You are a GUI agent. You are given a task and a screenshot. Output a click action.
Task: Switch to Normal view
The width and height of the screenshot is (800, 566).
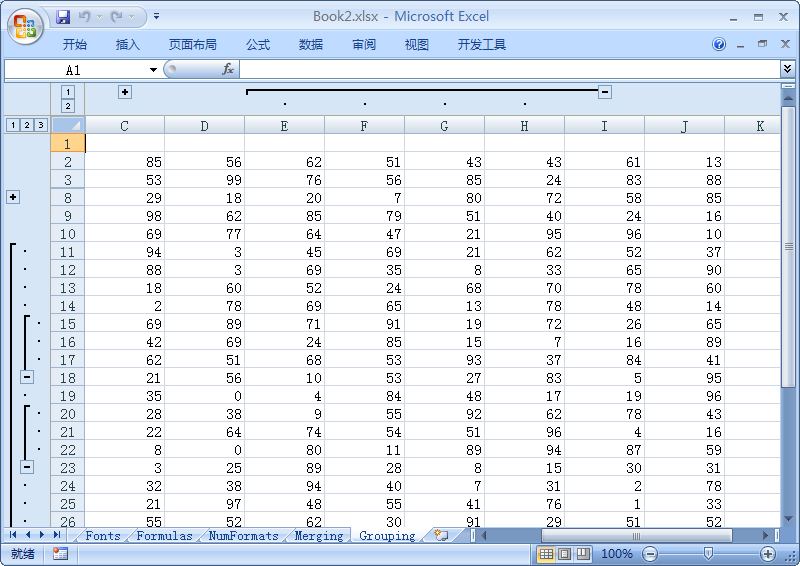546,554
